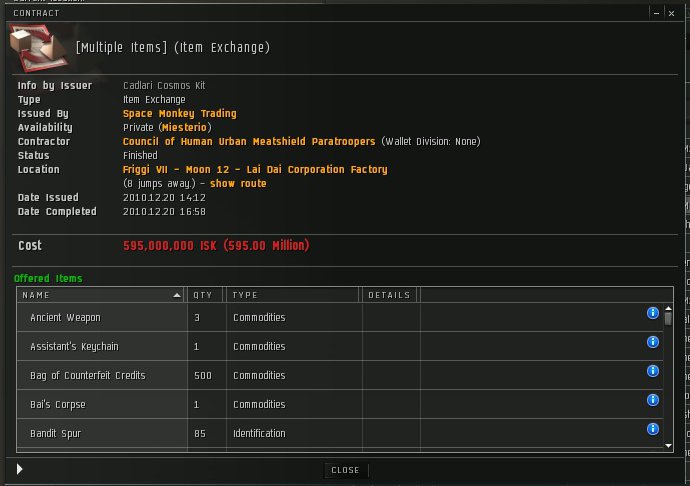Open Friggi VII Moon 12 station link

[x=255, y=169]
